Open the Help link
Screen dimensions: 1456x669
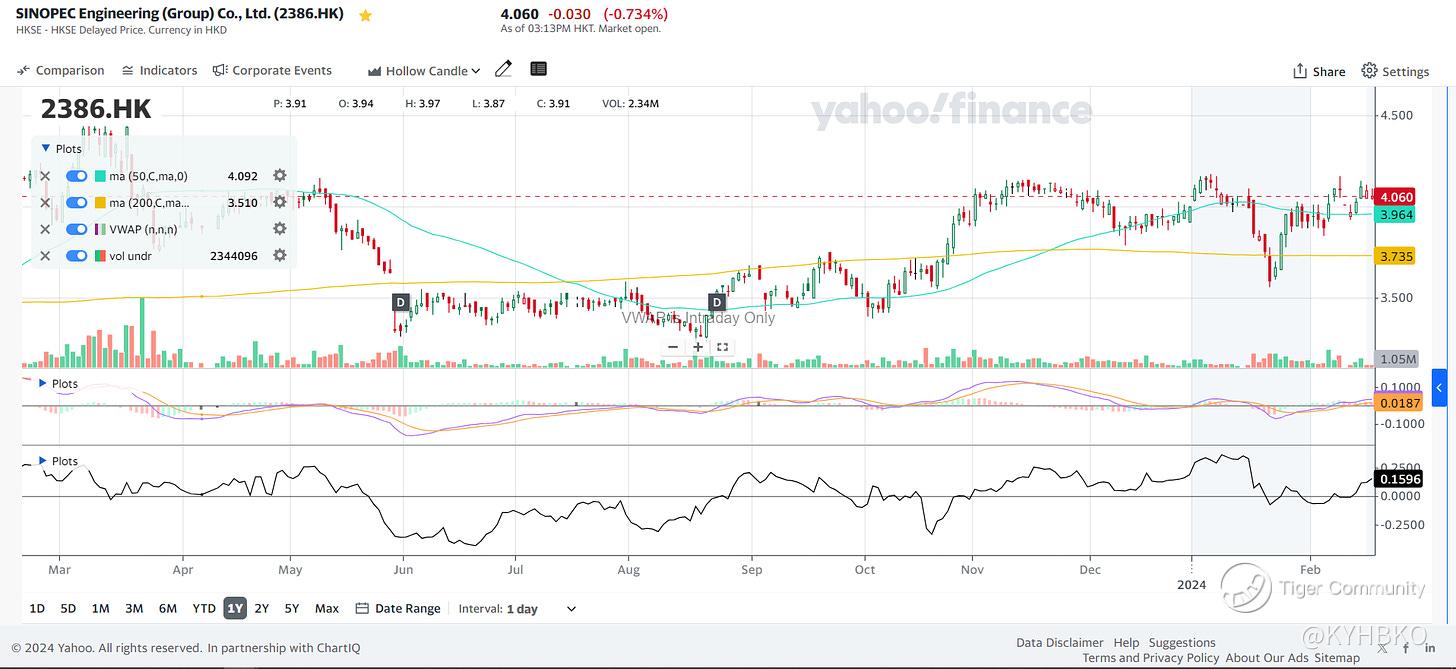(1126, 643)
